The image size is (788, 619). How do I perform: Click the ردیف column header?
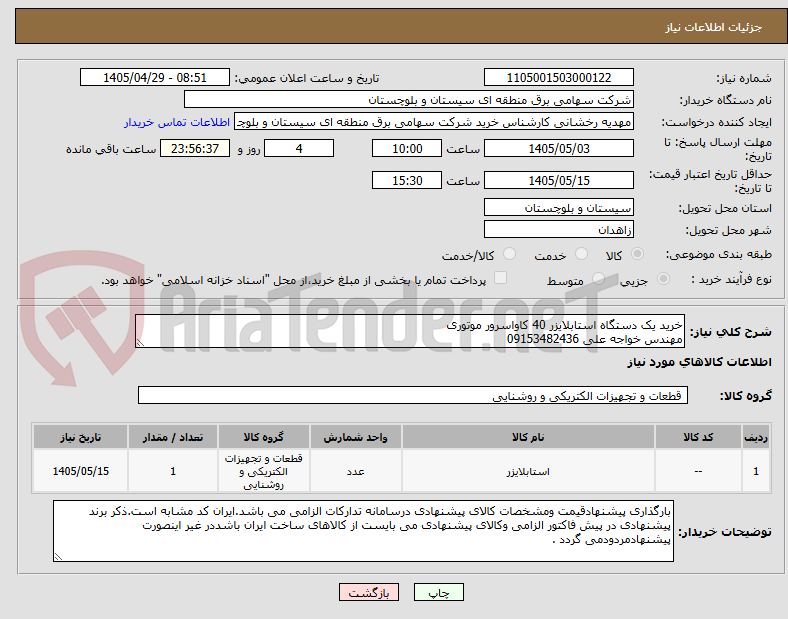[756, 437]
